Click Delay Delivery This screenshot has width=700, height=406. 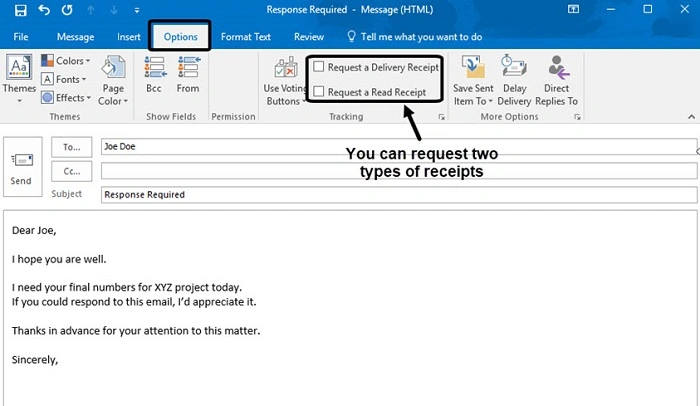click(x=514, y=81)
